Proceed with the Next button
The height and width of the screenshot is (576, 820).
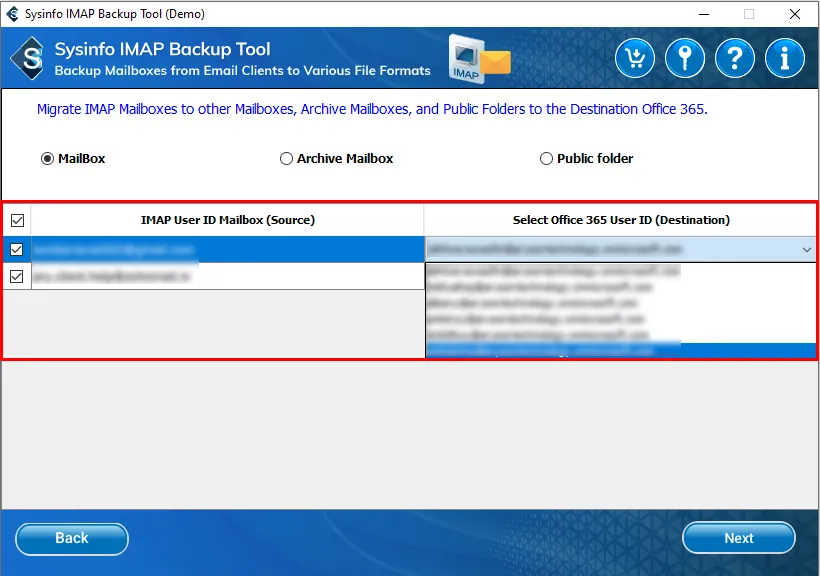(738, 538)
